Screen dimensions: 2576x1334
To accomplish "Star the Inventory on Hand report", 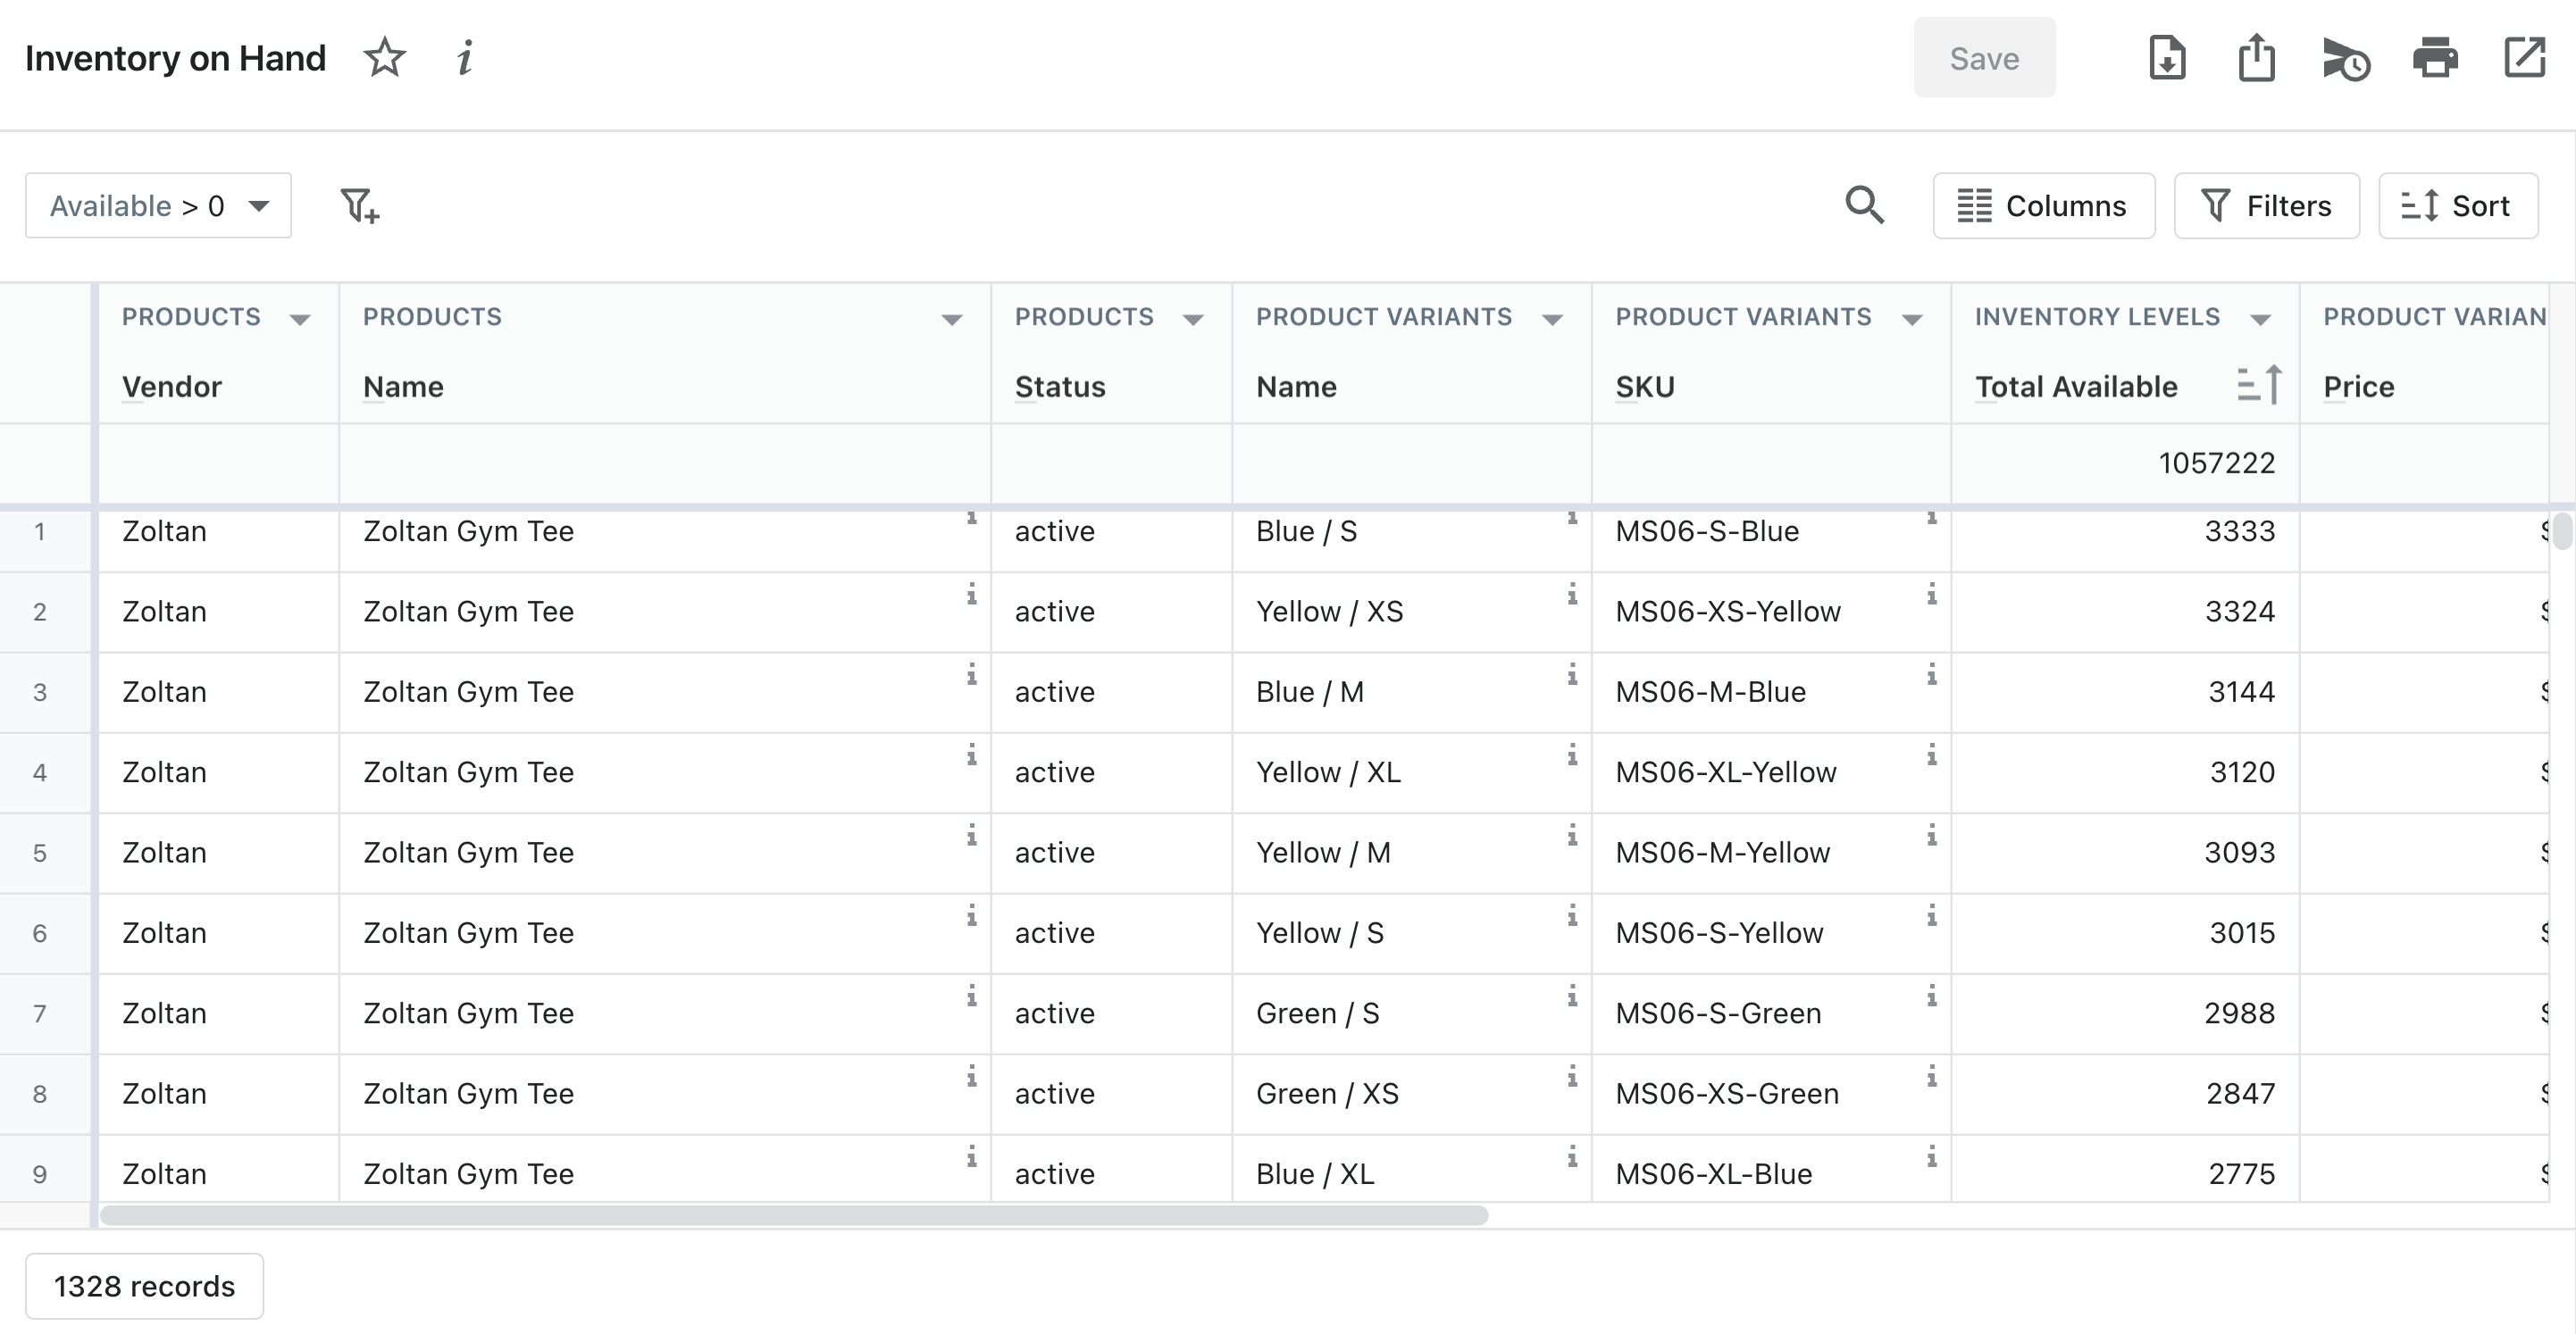I will pos(384,58).
